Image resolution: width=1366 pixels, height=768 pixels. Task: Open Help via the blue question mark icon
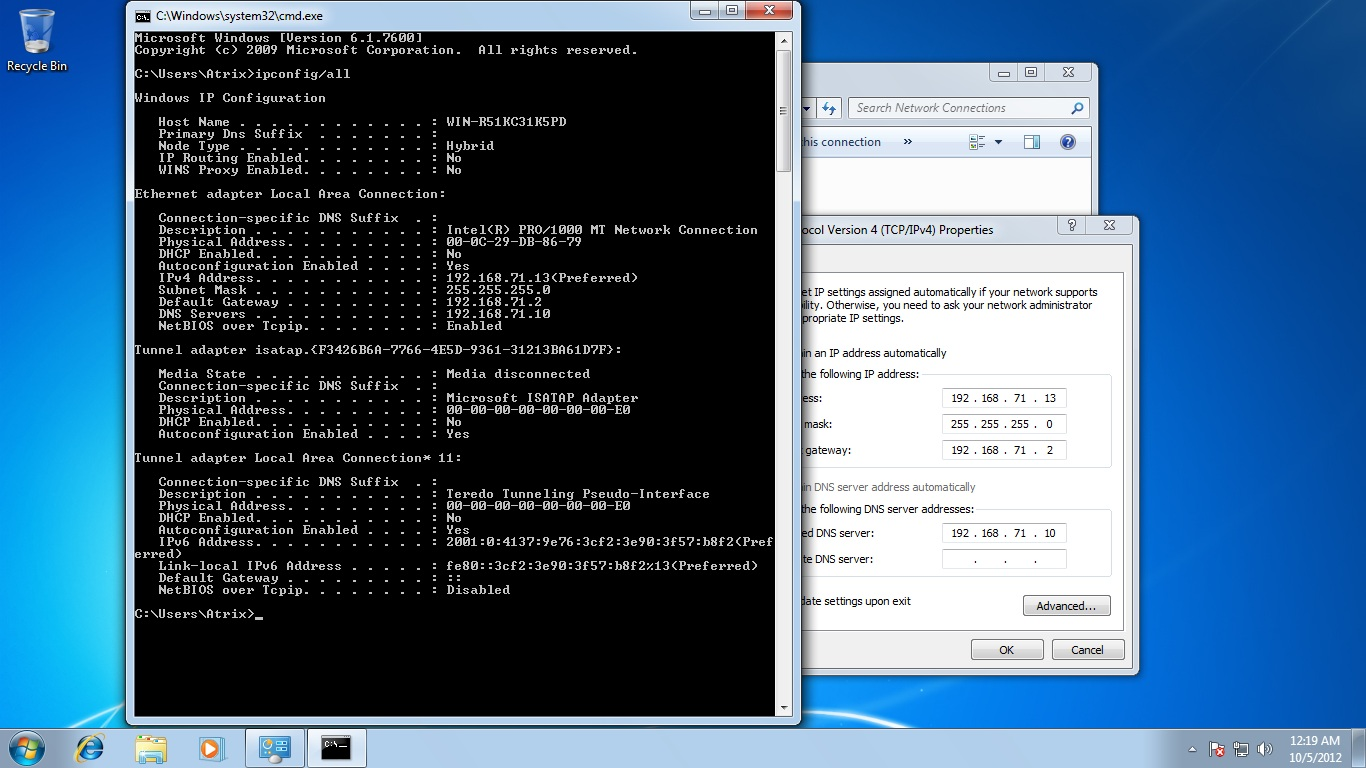[x=1067, y=141]
